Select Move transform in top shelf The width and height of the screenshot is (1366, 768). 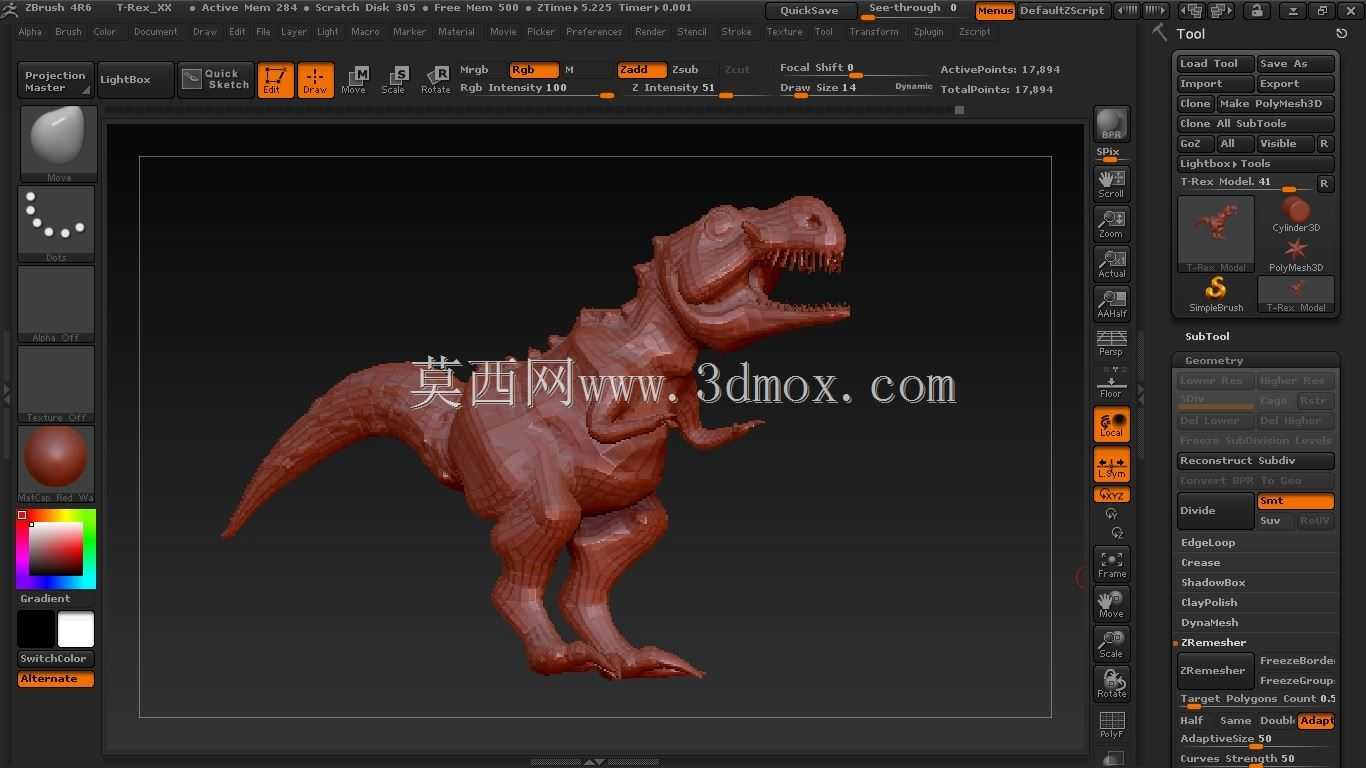(354, 80)
